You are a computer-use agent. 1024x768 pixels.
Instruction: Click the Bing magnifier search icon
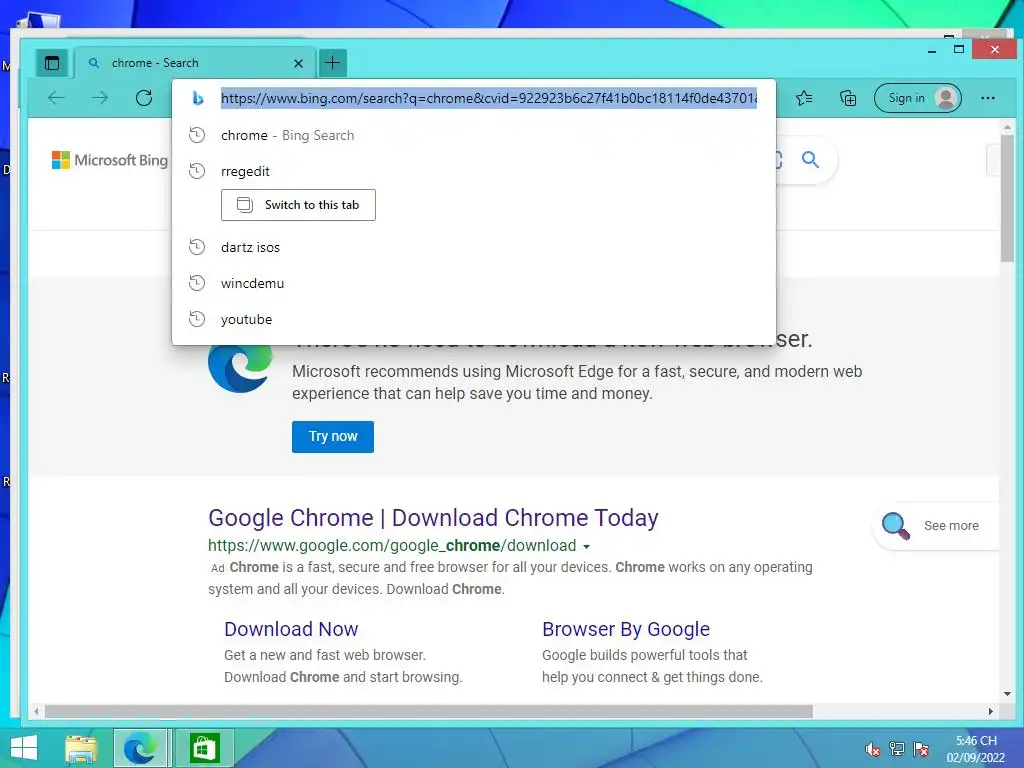[x=810, y=159]
